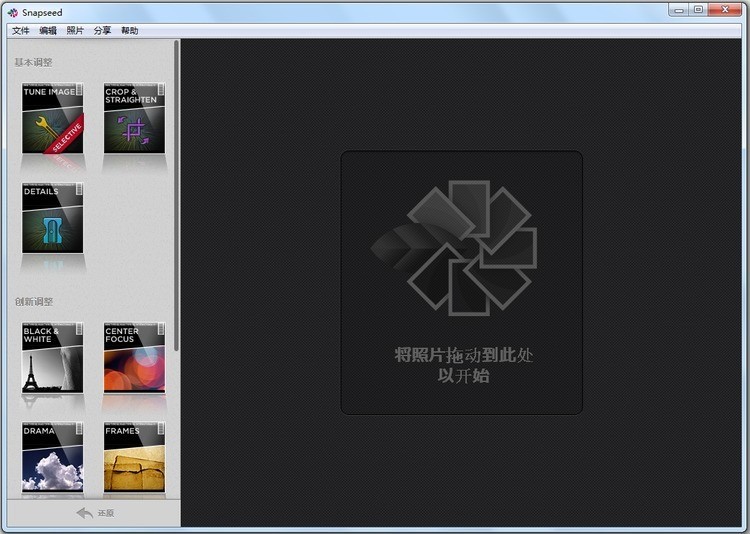Open the 文件 (File) menu
The height and width of the screenshot is (534, 750).
(20, 31)
